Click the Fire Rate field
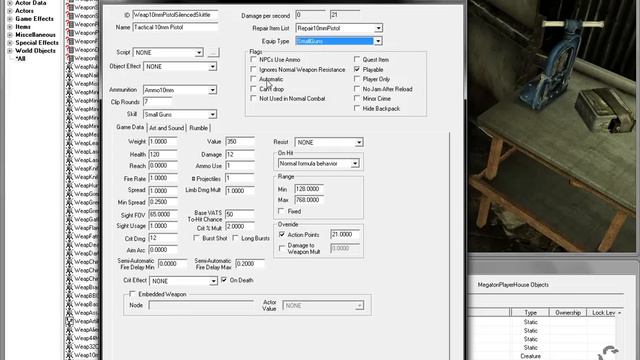Viewport: 640px width, 360px height. (x=163, y=178)
